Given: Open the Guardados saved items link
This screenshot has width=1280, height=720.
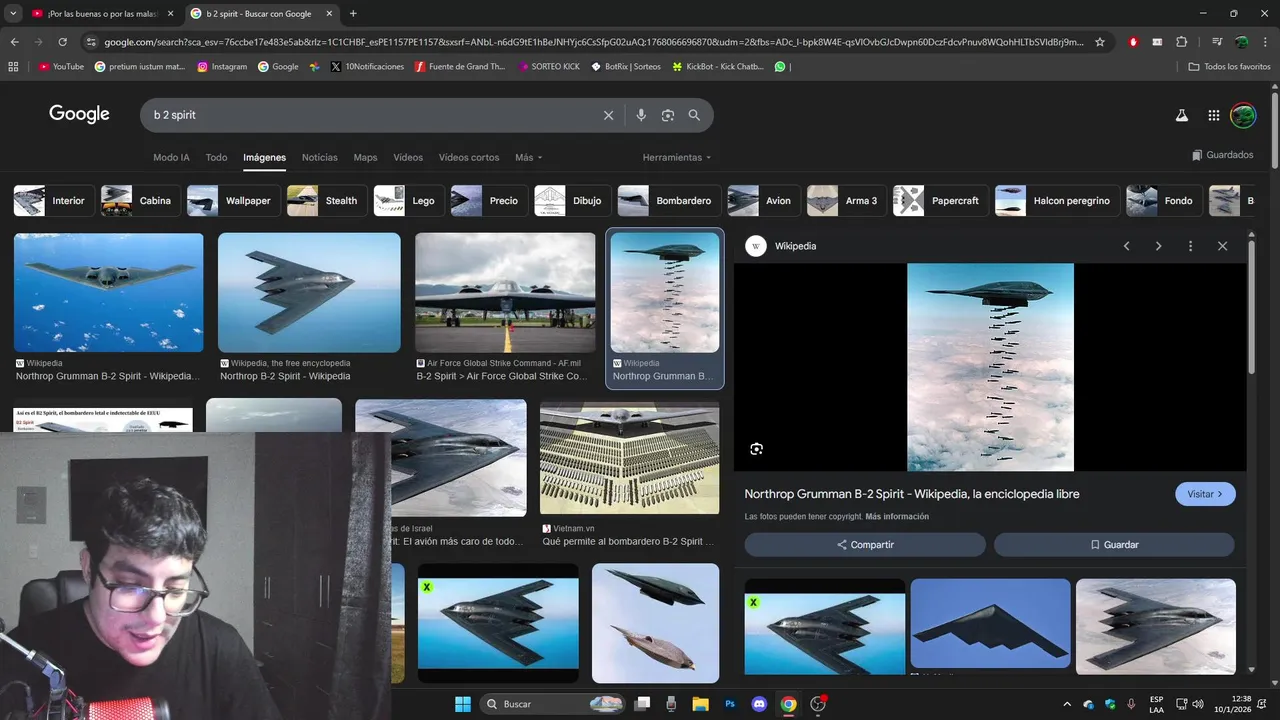Looking at the screenshot, I should coord(1222,155).
